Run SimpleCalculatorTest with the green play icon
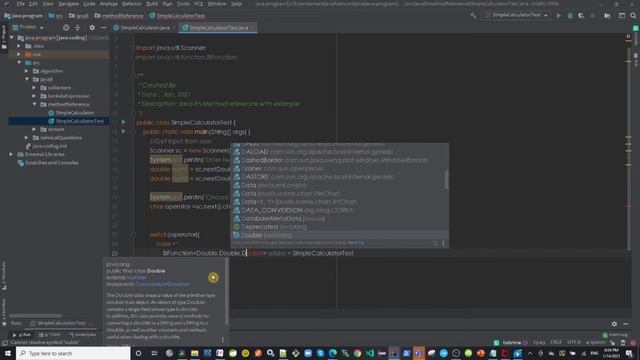This screenshot has height=360, width=640. tap(558, 16)
